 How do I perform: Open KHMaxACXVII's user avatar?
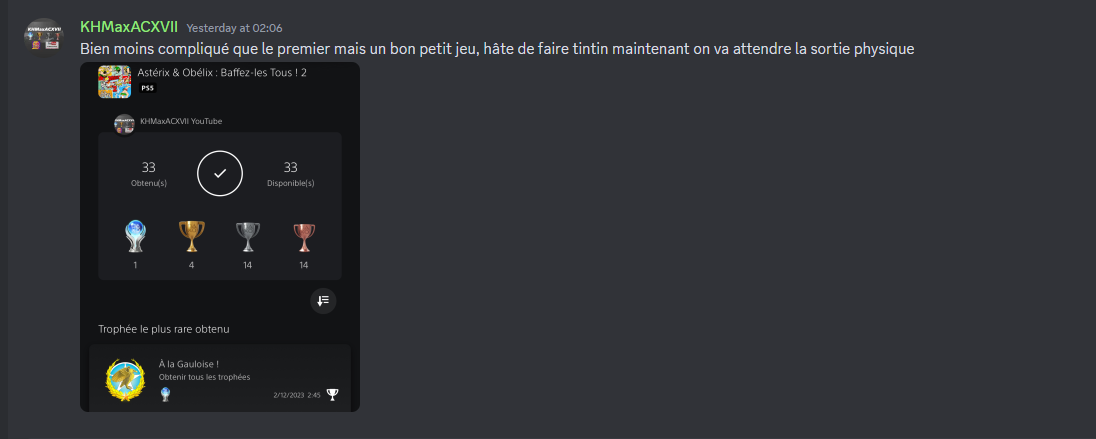point(44,36)
